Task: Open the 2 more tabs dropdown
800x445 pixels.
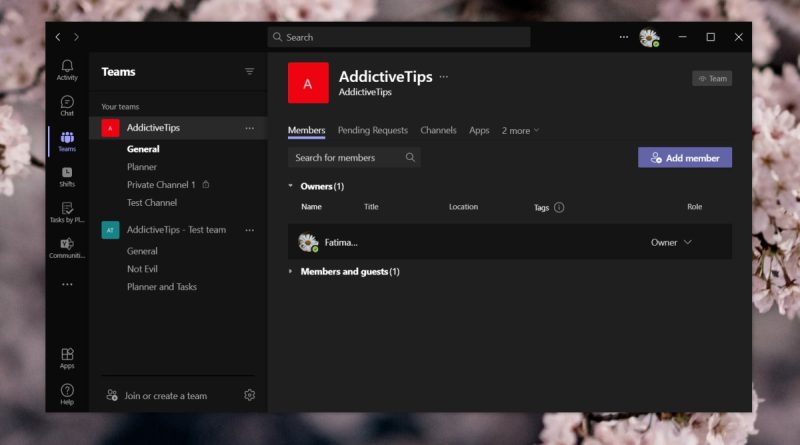Action: click(x=520, y=131)
